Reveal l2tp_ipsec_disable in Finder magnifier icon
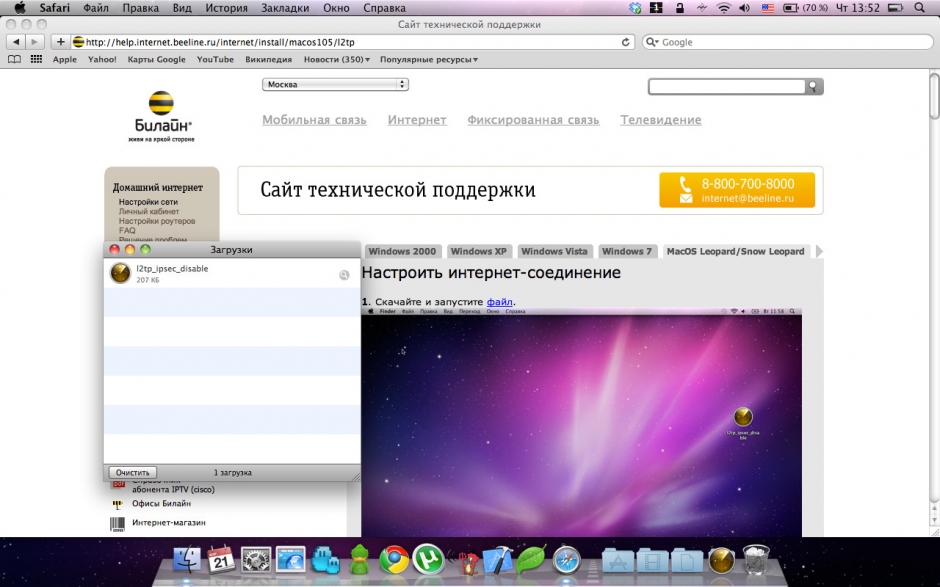940x587 pixels. [344, 275]
